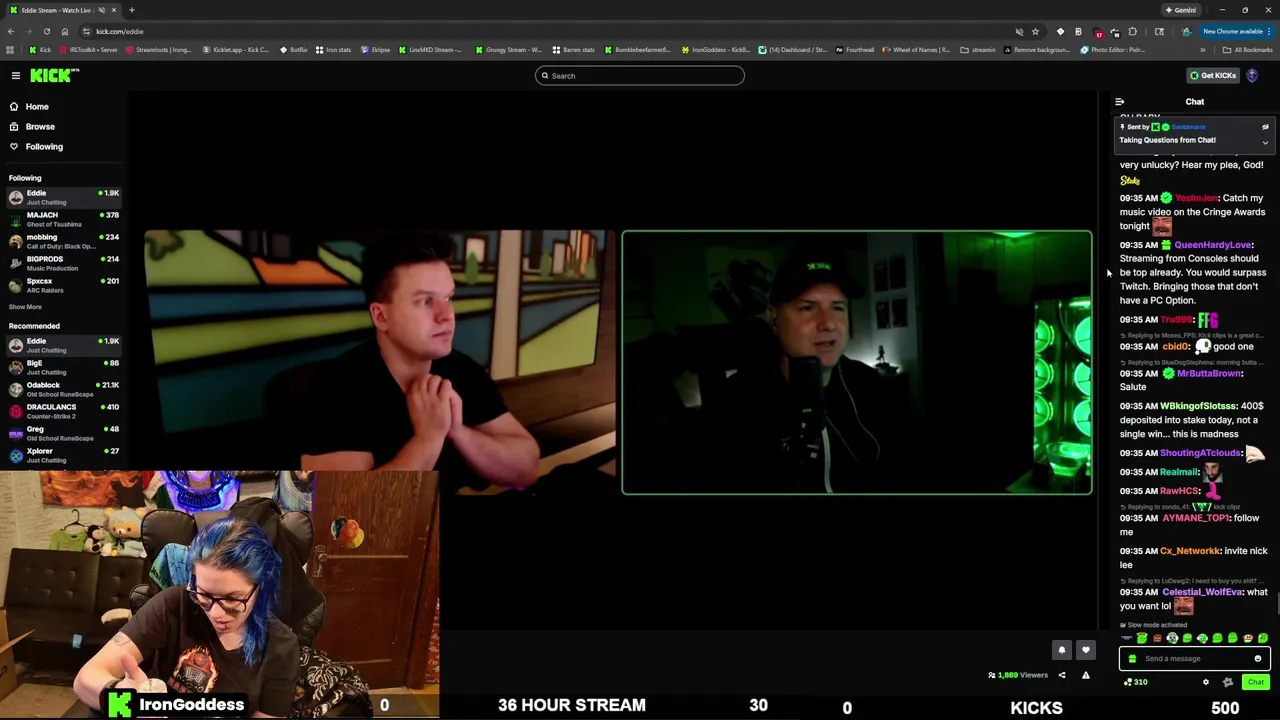The width and height of the screenshot is (1280, 720).
Task: Click username QueenHardyLove in chat
Action: 1213,245
